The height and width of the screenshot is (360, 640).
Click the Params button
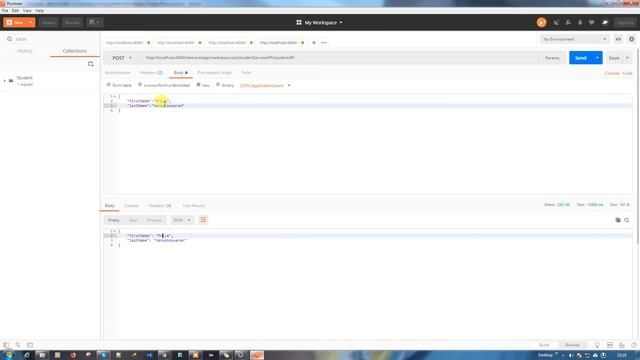(x=552, y=58)
